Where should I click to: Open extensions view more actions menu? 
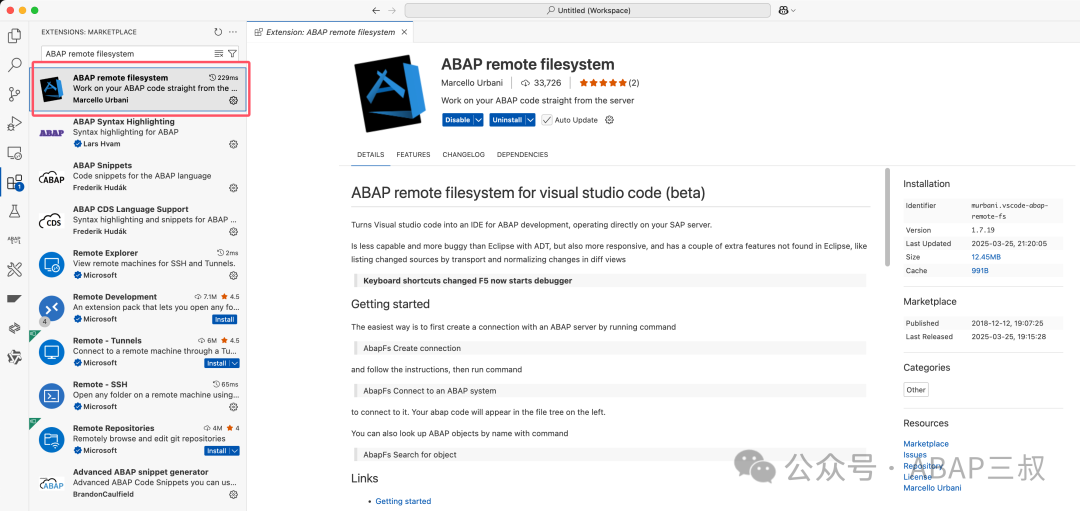tap(233, 32)
